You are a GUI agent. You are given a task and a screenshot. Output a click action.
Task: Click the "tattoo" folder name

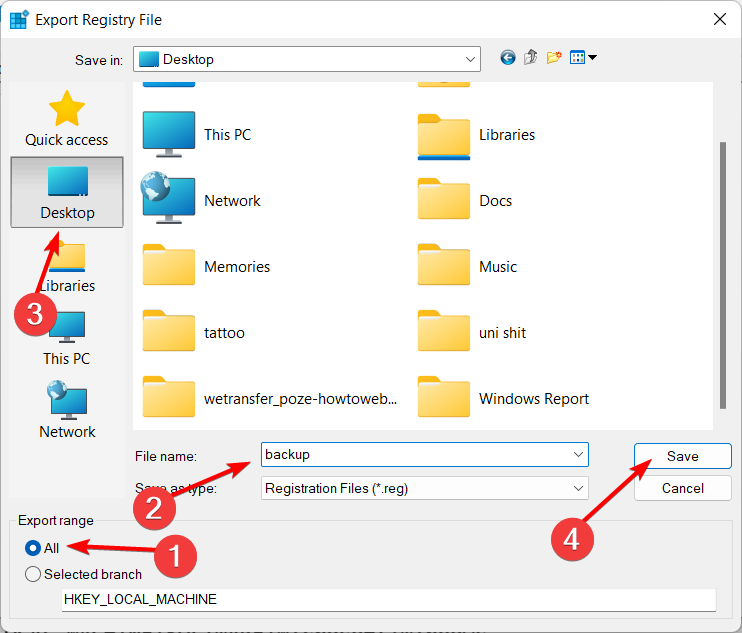tap(224, 333)
